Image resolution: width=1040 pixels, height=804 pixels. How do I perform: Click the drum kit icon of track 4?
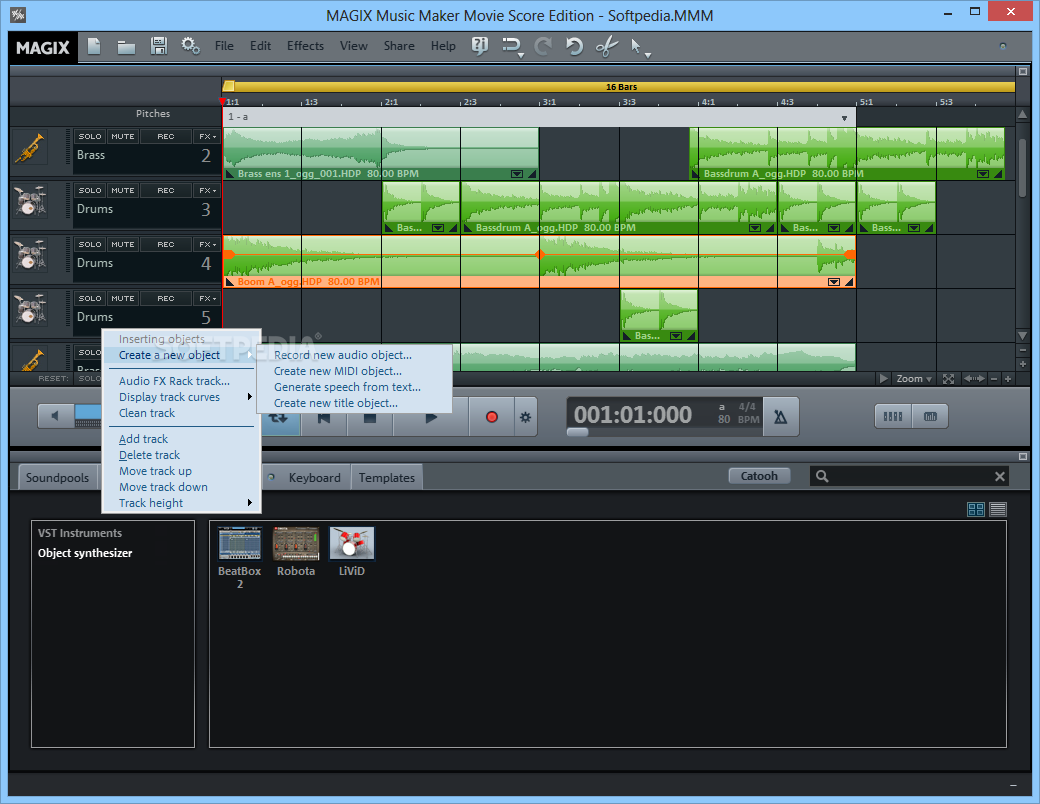click(x=30, y=256)
